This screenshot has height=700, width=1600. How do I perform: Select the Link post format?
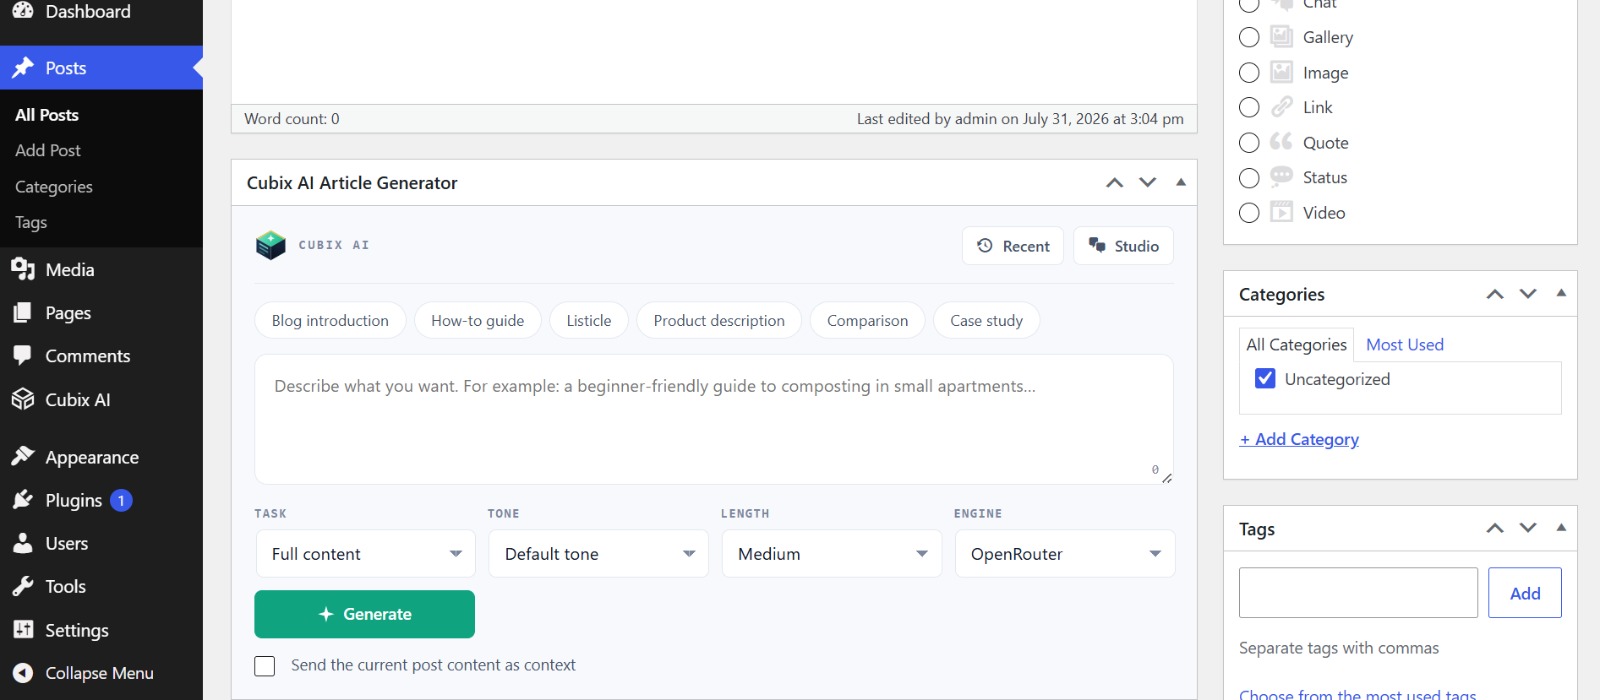pyautogui.click(x=1249, y=107)
